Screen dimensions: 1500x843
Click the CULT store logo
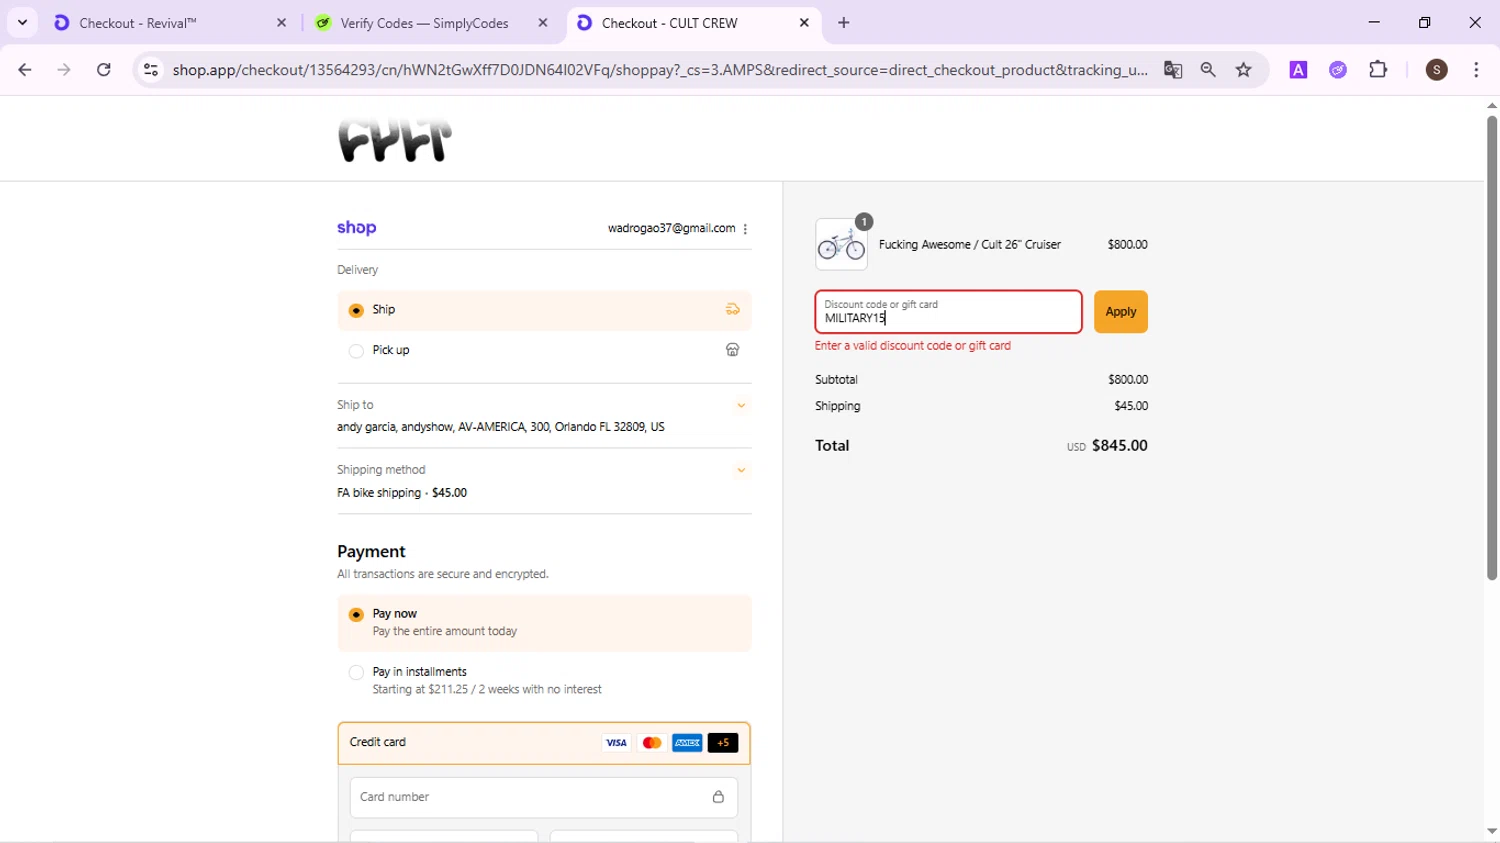(395, 140)
